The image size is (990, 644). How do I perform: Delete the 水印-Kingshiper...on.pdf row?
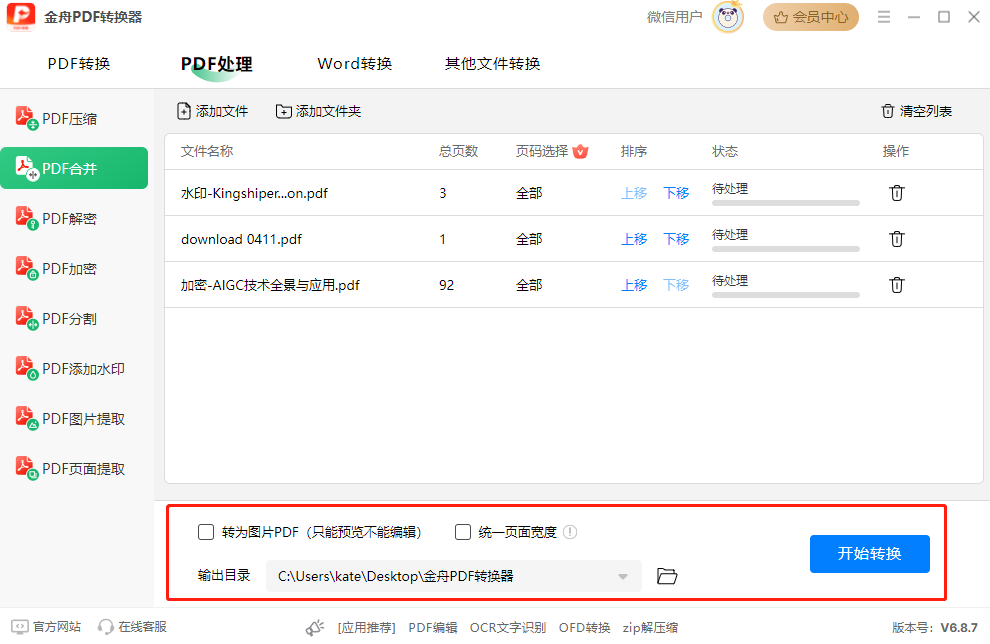pyautogui.click(x=897, y=193)
